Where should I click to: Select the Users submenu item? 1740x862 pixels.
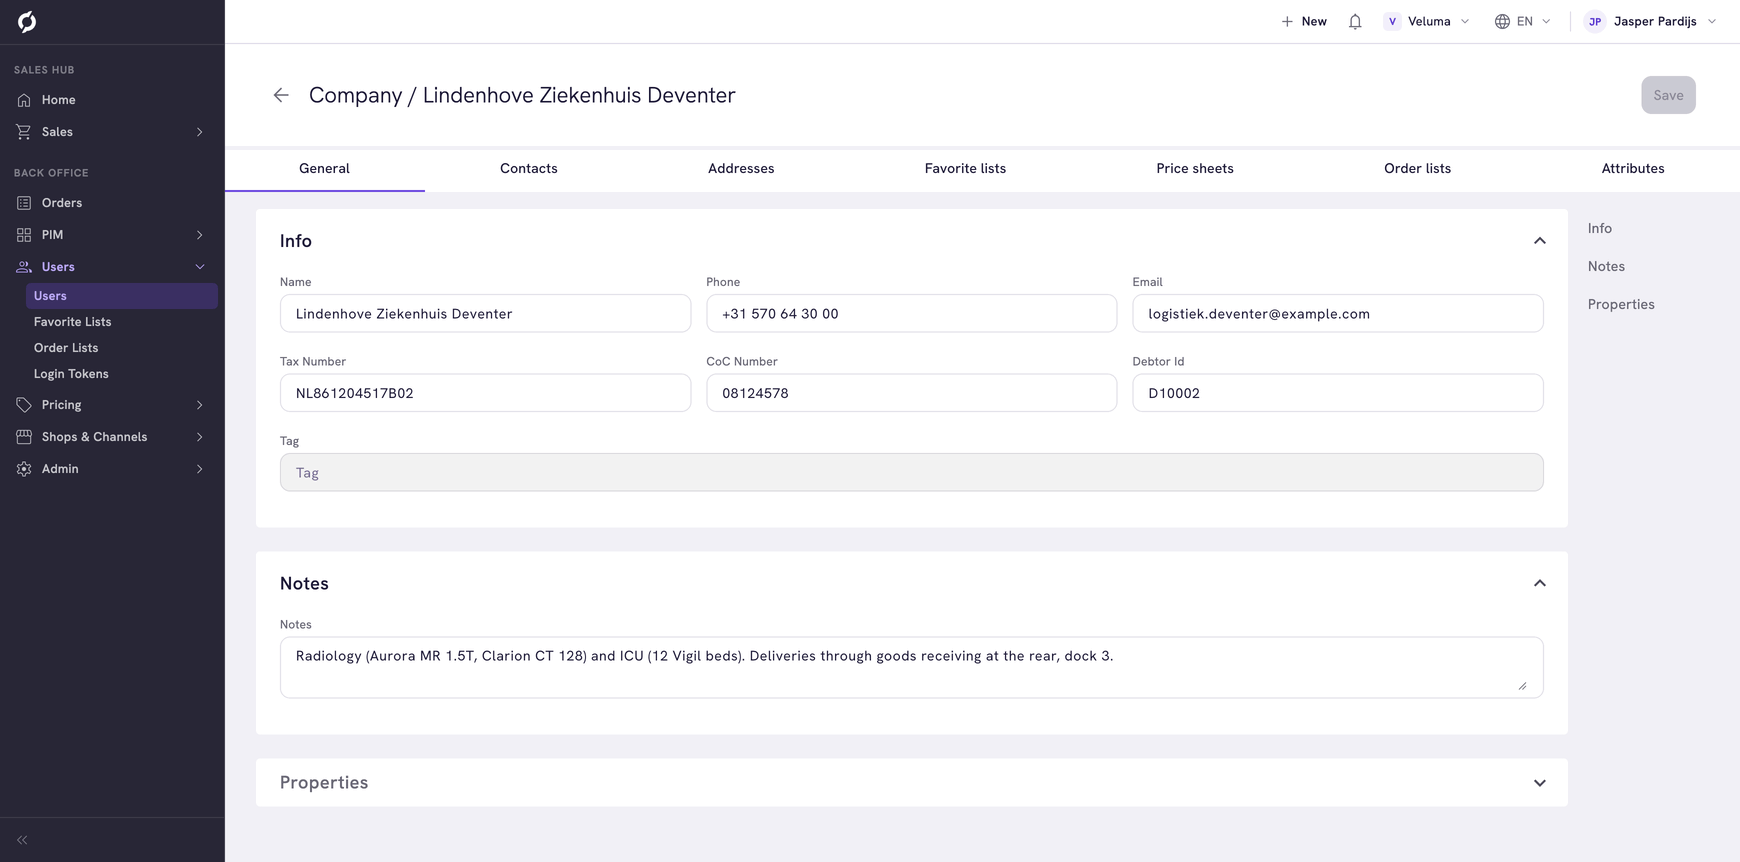[x=121, y=296]
